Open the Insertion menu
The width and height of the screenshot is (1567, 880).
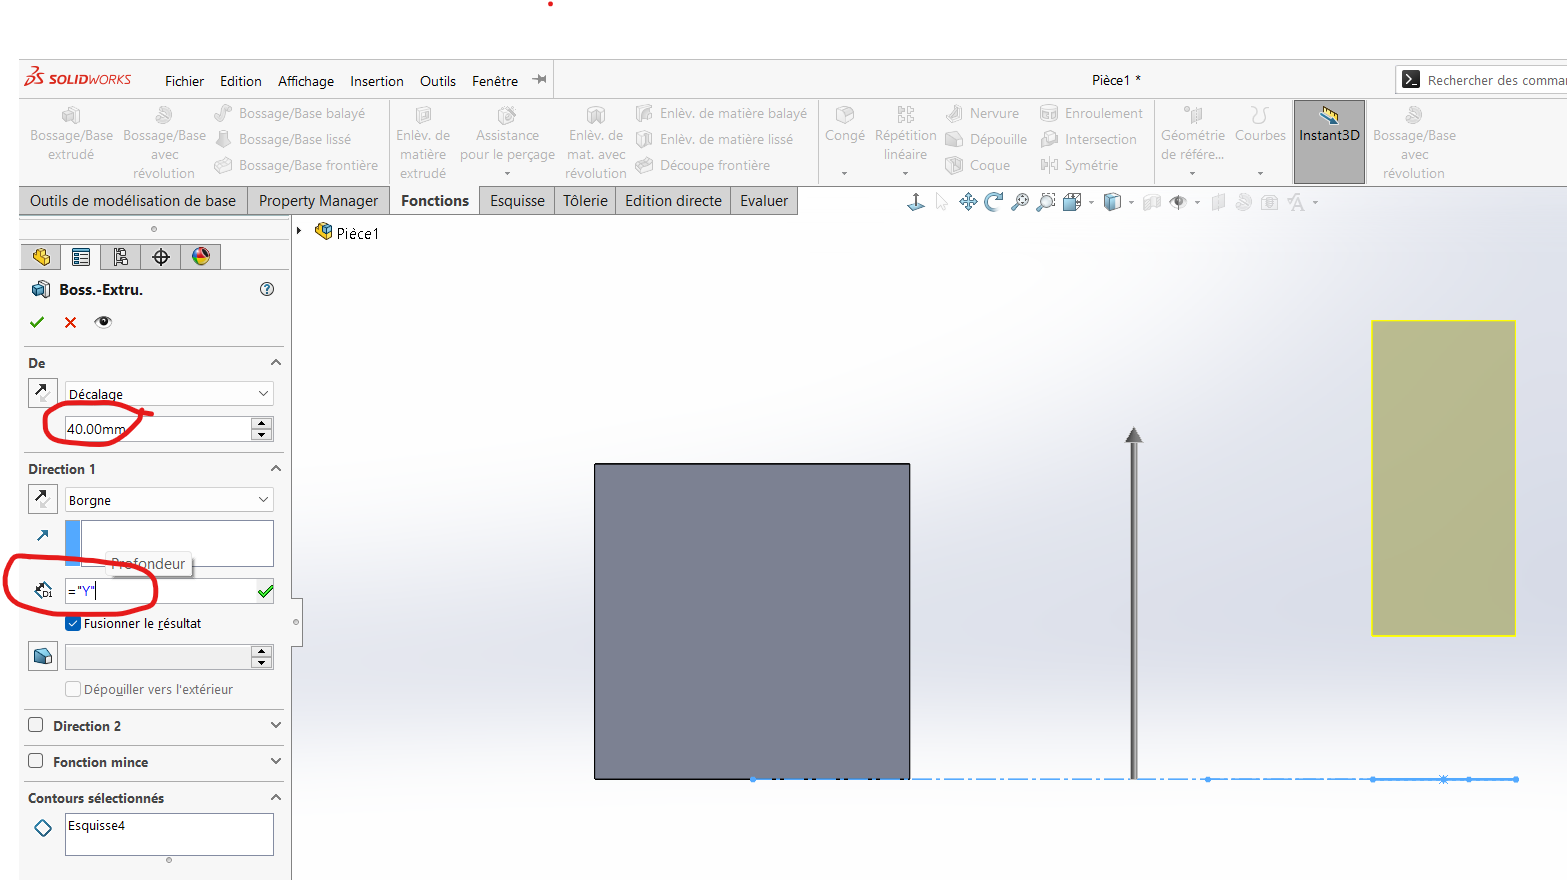[x=377, y=81]
